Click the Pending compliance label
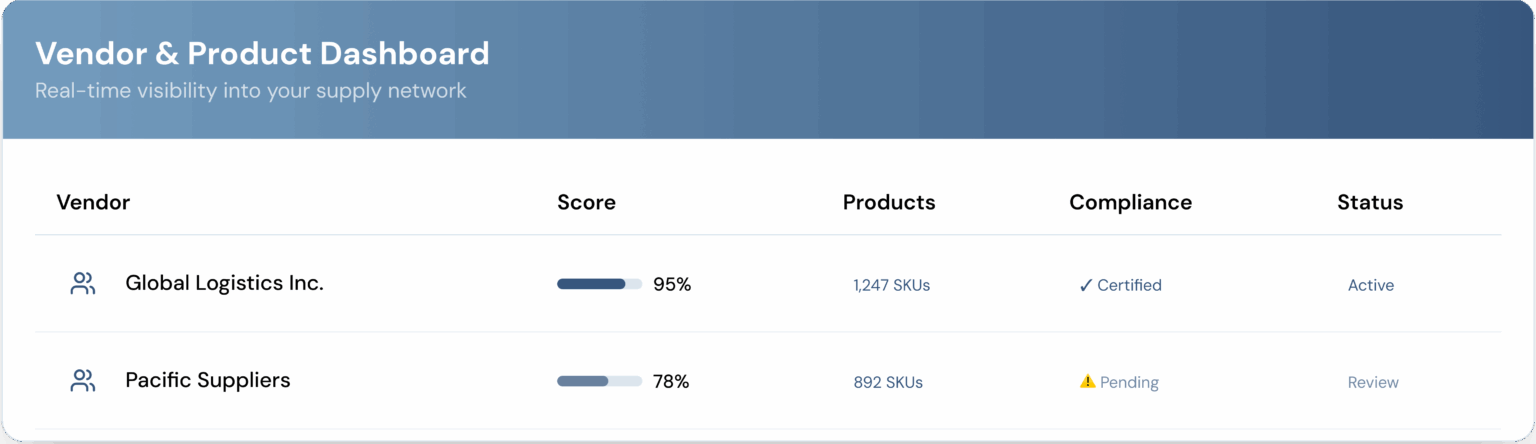This screenshot has height=444, width=1536. click(1129, 382)
